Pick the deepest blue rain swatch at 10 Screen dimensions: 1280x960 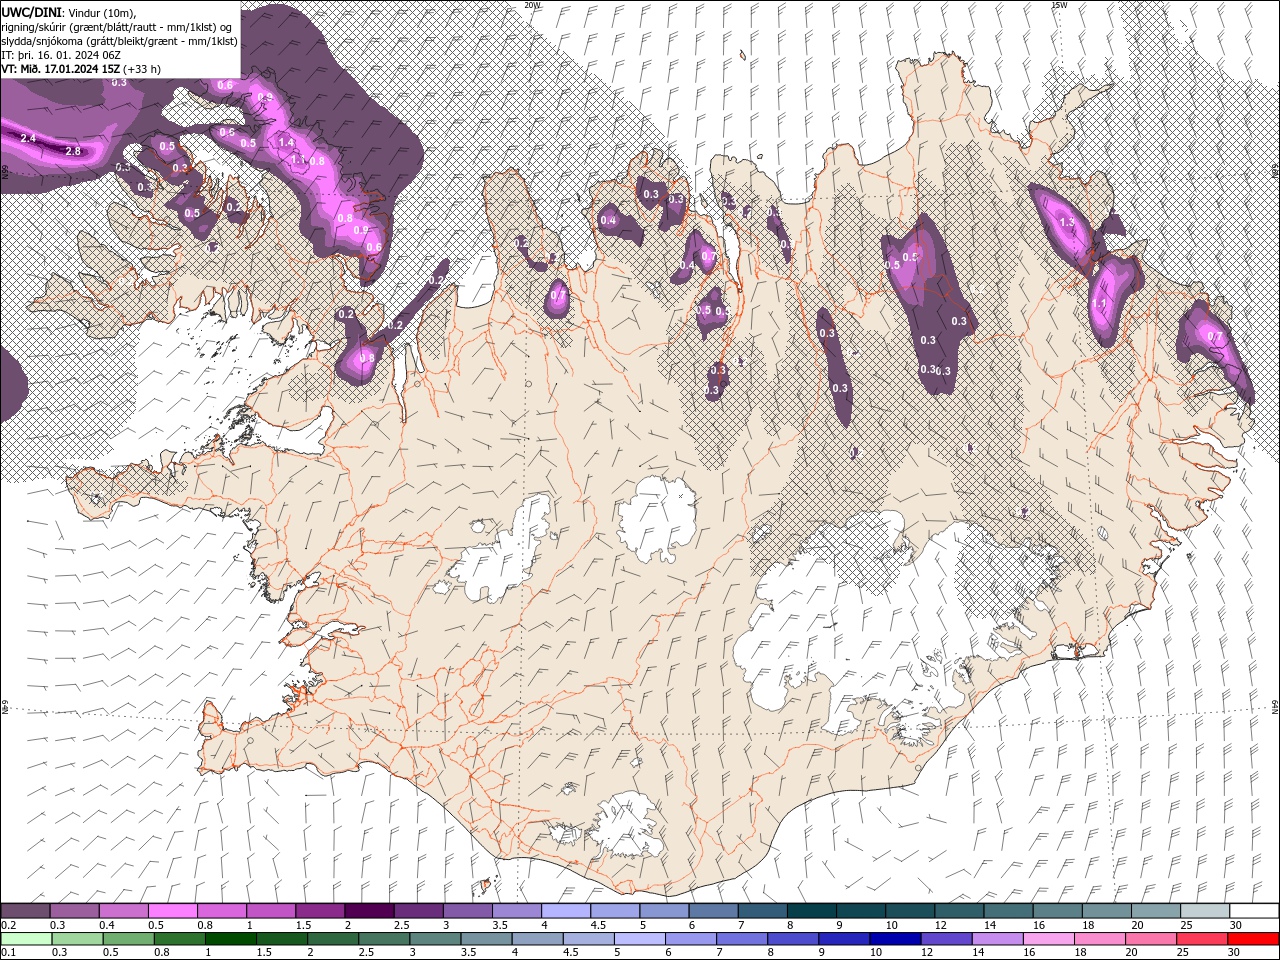(895, 938)
